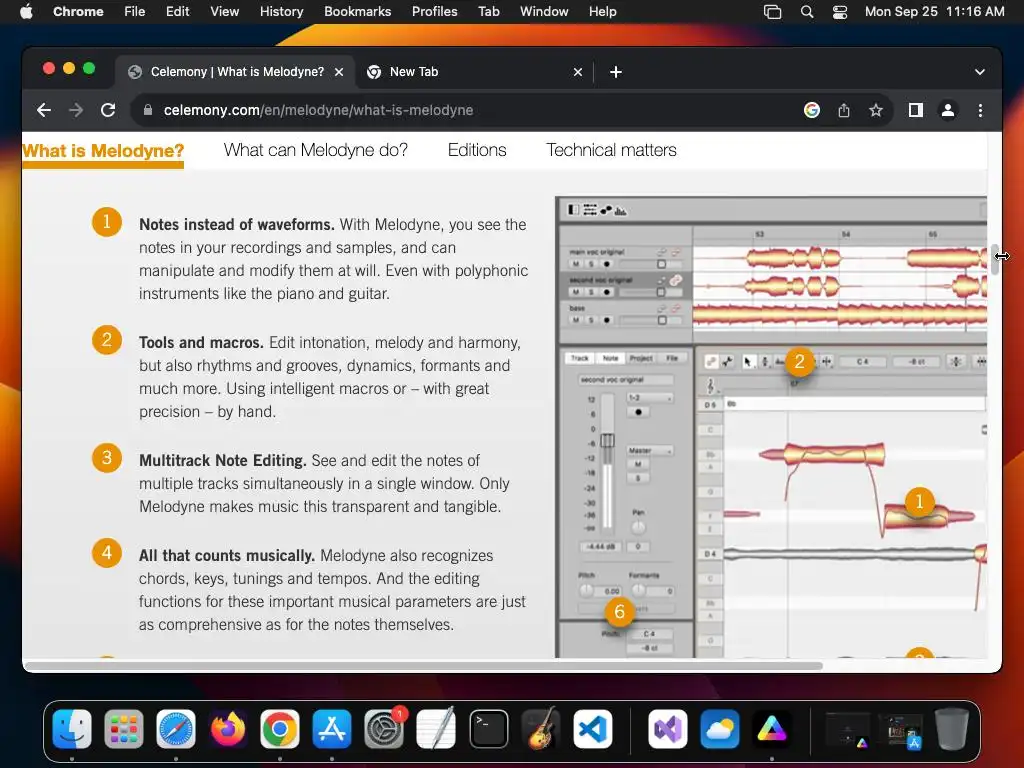This screenshot has height=768, width=1024.
Task: Share this page with the share icon
Action: tap(844, 110)
